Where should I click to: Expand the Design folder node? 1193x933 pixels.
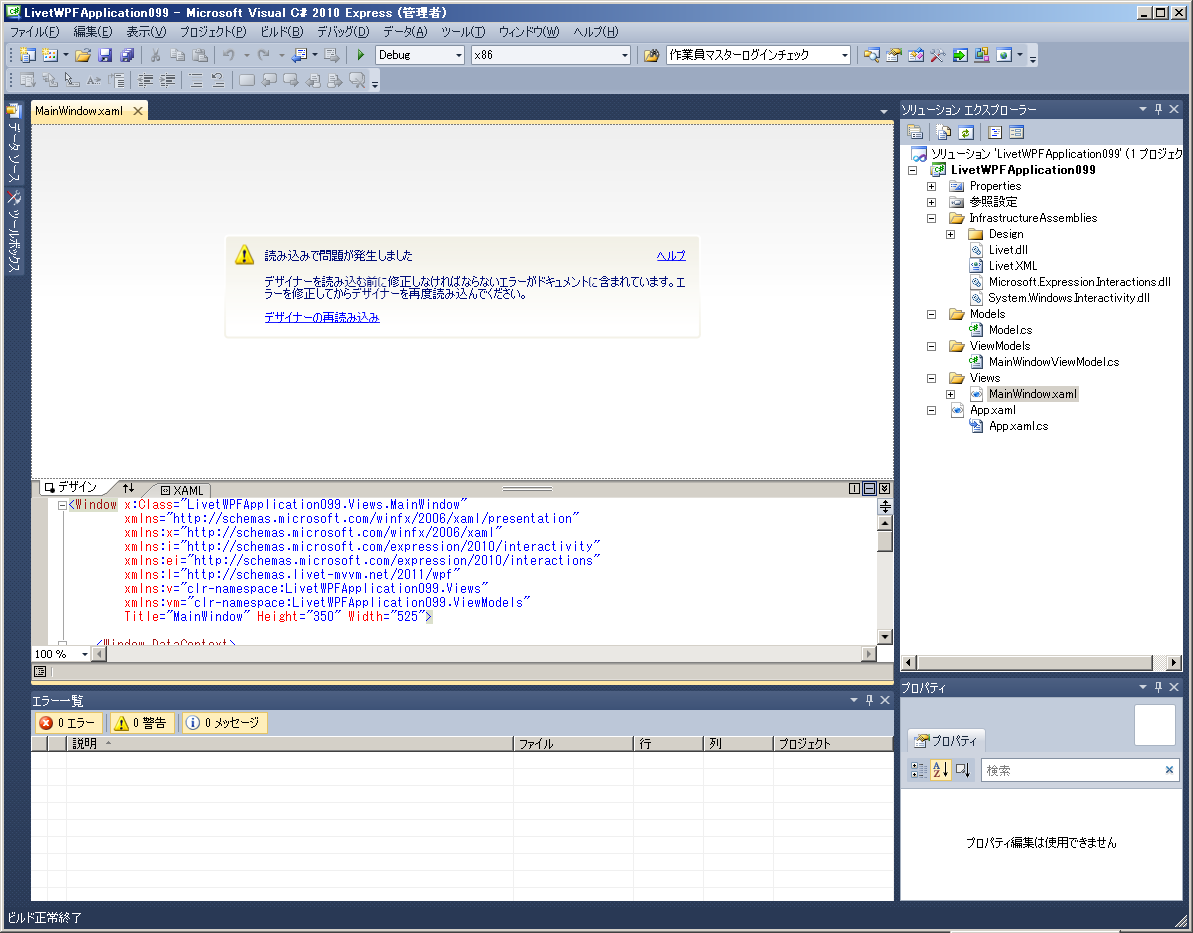[950, 234]
